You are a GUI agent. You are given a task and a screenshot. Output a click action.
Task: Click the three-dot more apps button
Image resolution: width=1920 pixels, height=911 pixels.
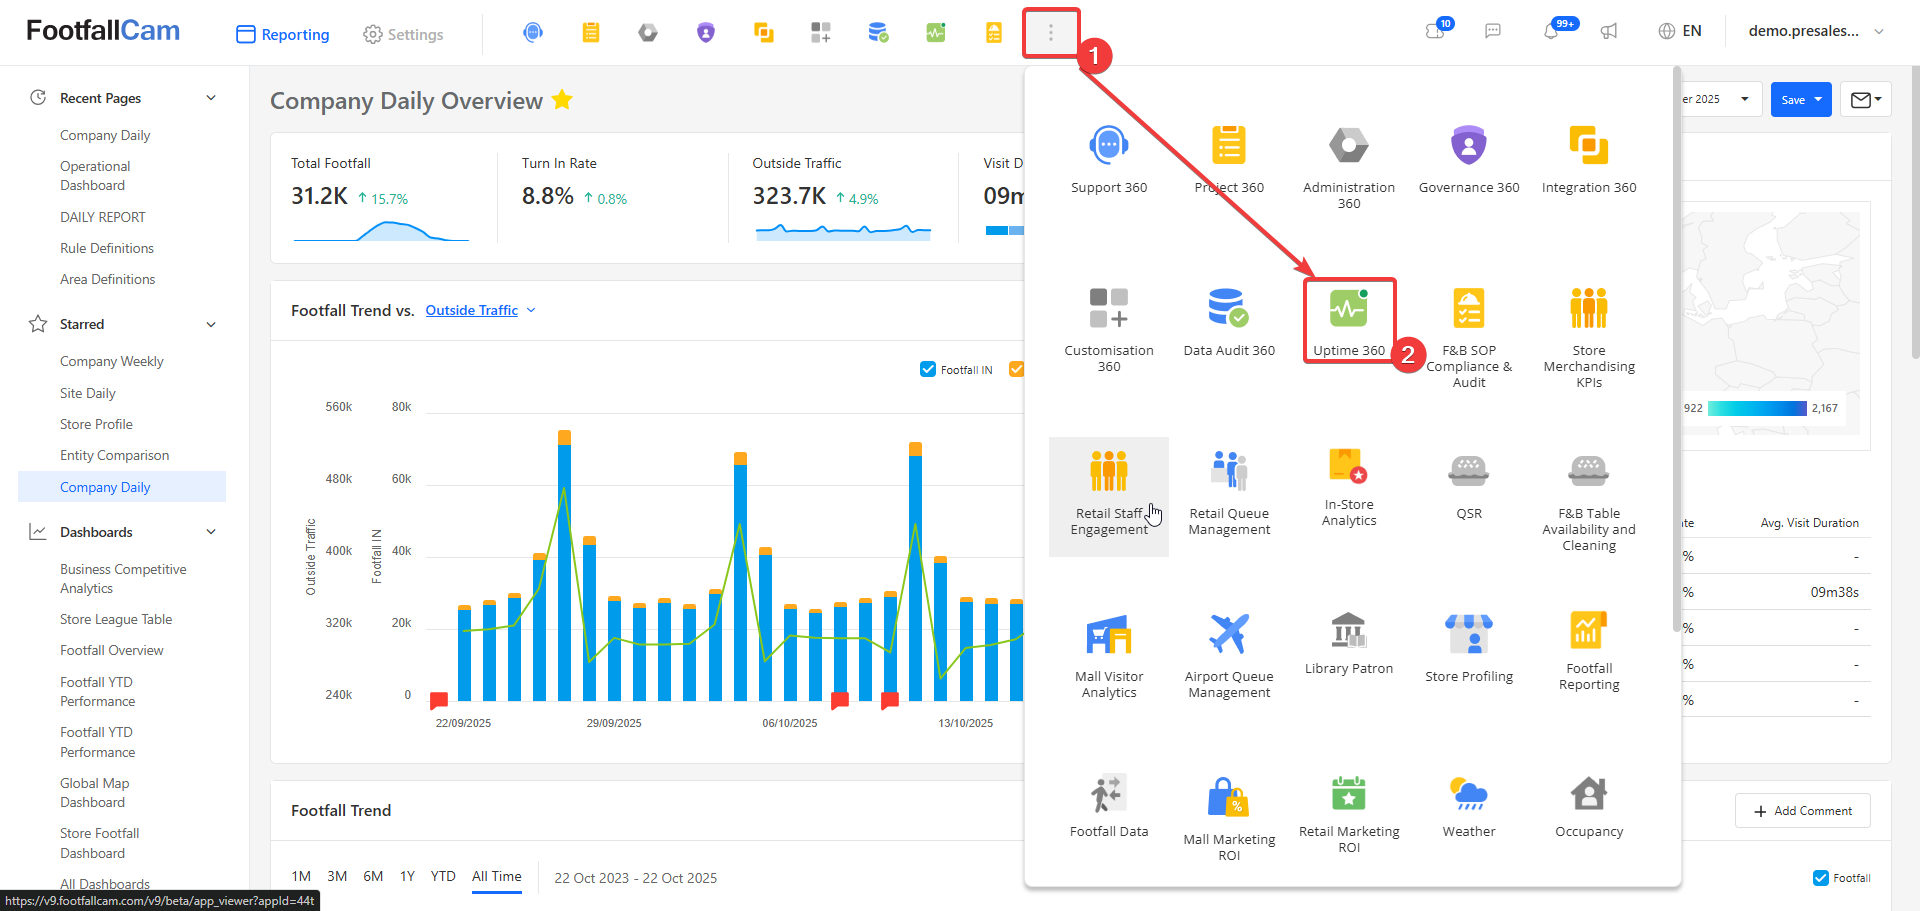pyautogui.click(x=1051, y=33)
